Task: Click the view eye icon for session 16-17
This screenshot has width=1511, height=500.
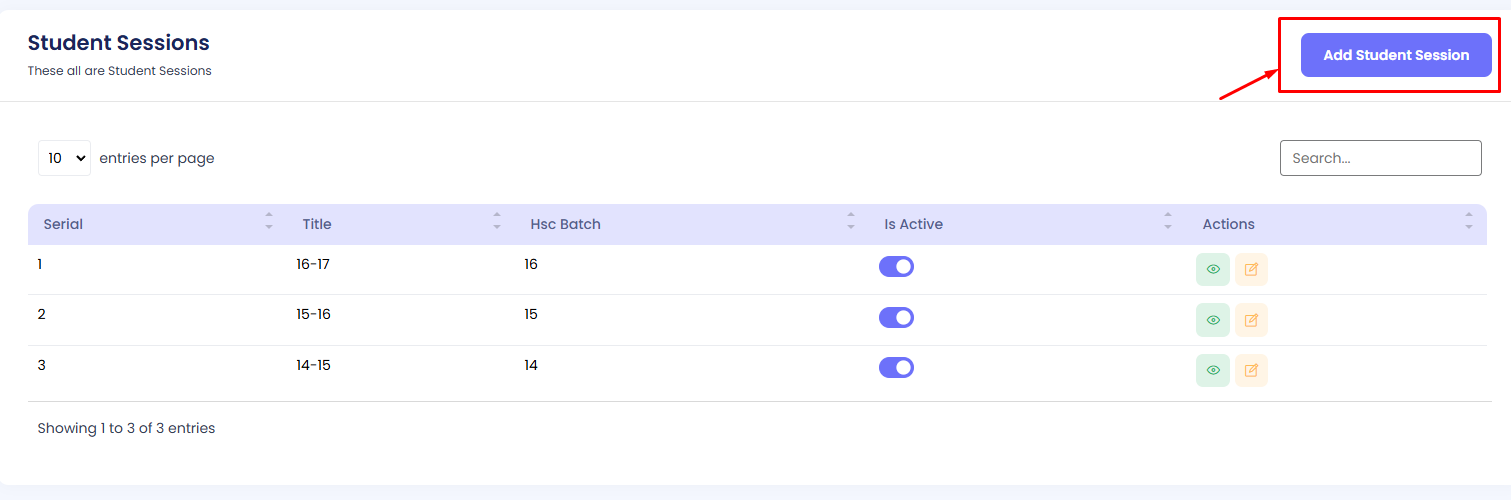Action: [x=1212, y=270]
